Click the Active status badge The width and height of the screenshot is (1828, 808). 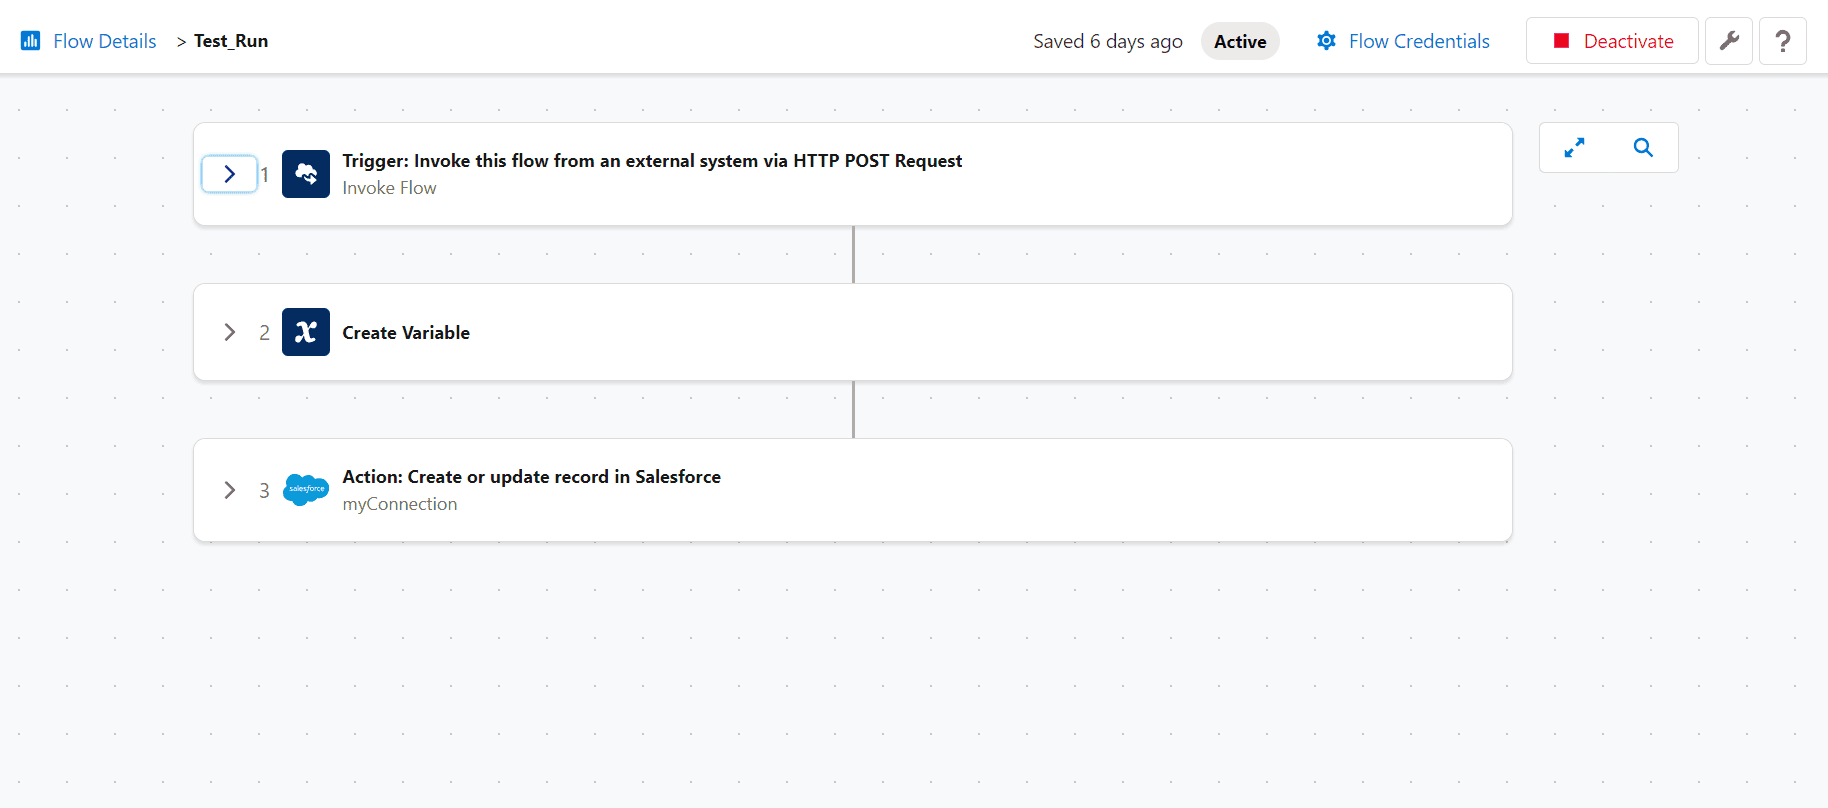point(1240,41)
